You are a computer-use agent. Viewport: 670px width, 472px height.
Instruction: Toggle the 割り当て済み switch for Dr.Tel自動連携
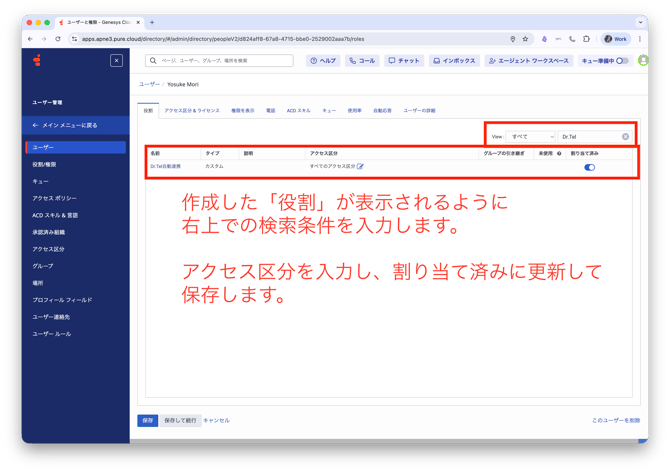(x=589, y=167)
